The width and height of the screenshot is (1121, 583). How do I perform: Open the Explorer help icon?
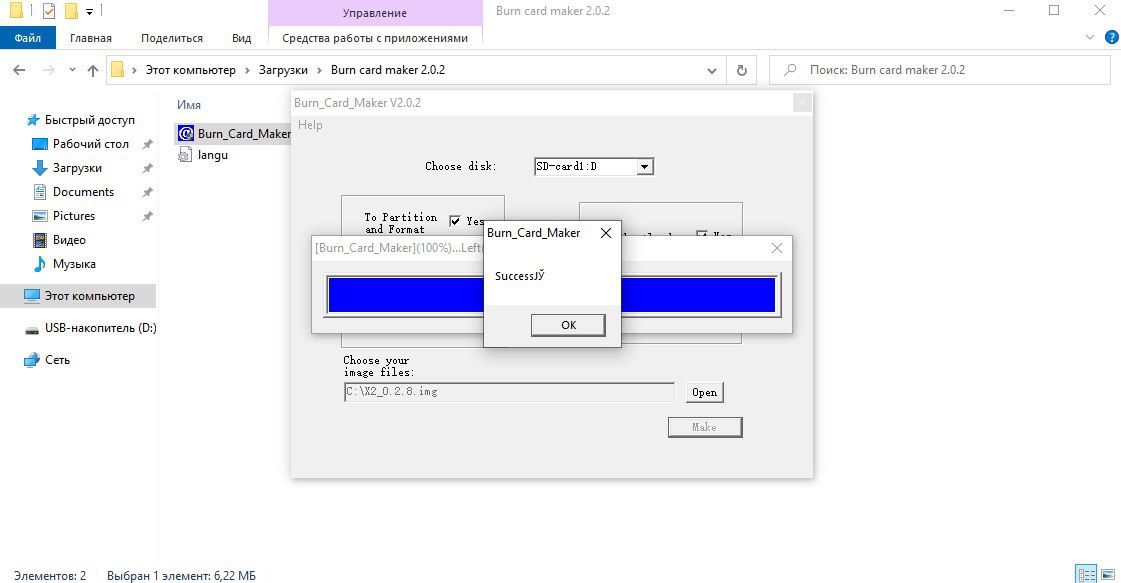coord(1112,37)
